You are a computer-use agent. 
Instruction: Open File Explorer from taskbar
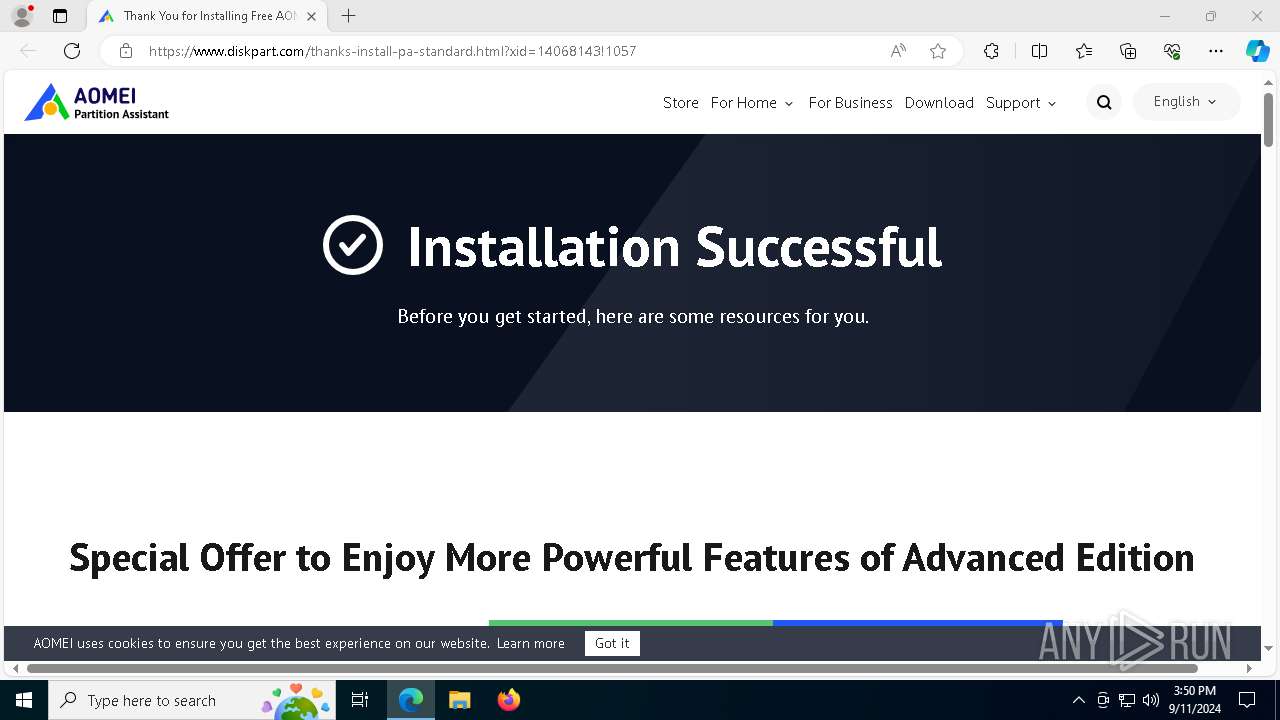tap(459, 700)
